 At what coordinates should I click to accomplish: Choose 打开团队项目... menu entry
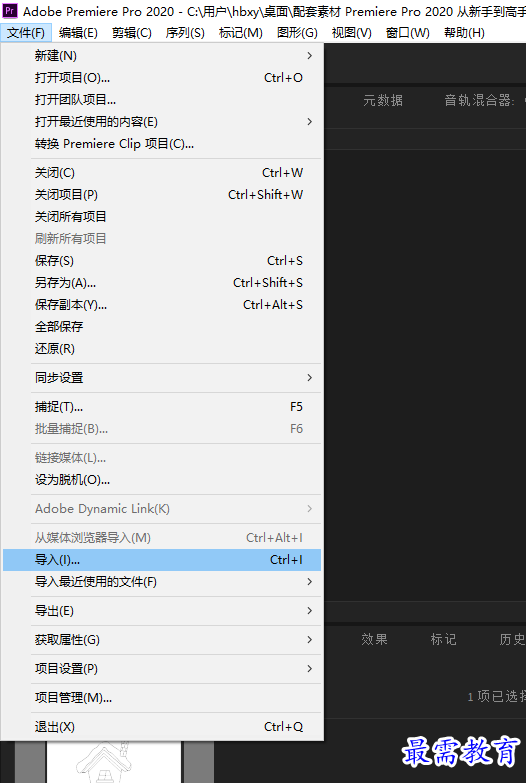[x=162, y=99]
